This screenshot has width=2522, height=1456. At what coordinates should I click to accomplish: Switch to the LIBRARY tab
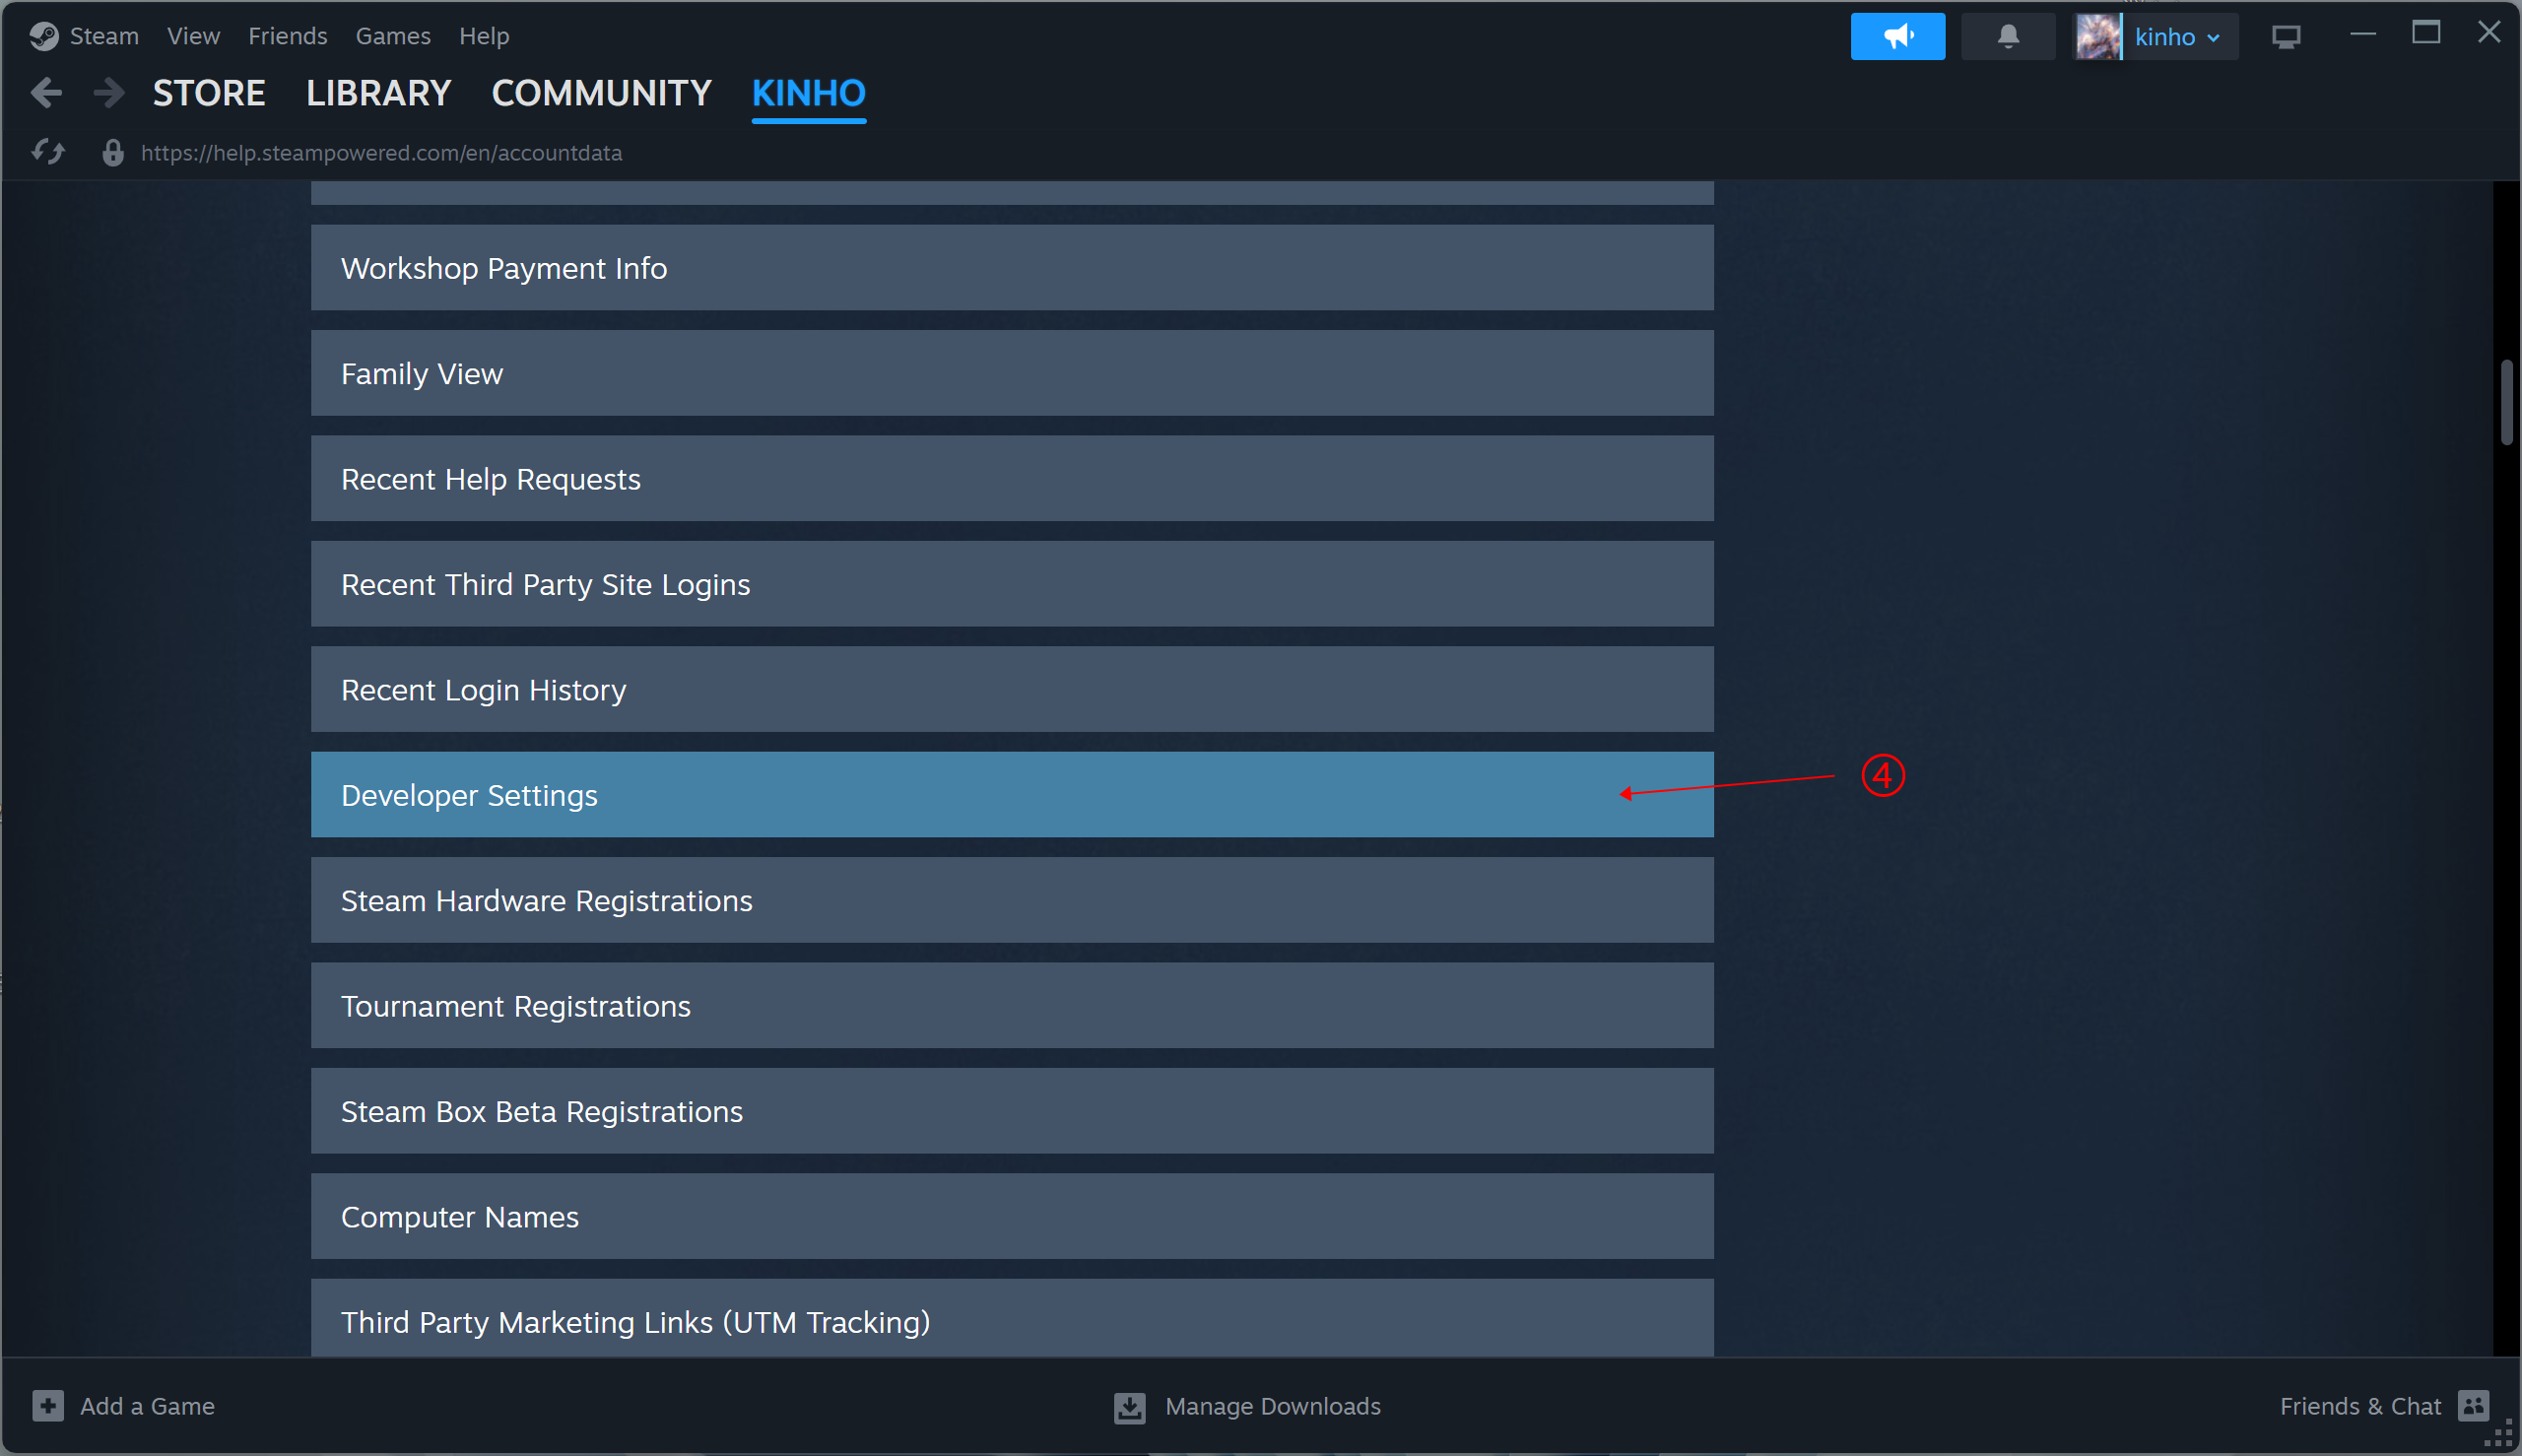(378, 93)
